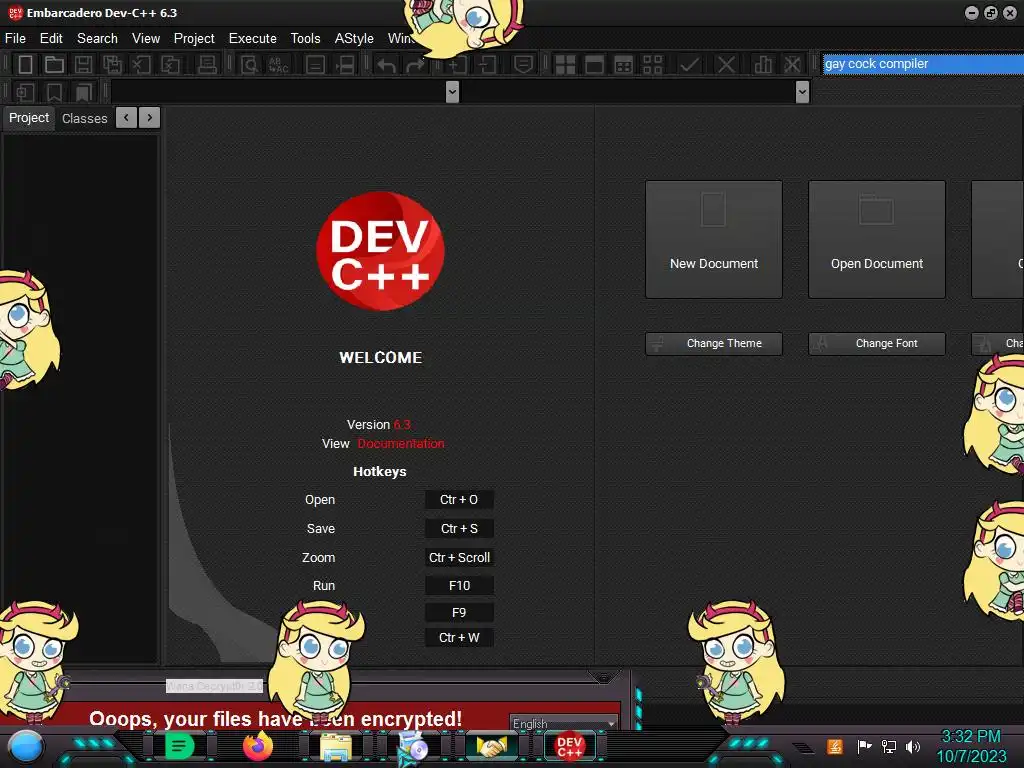Click the Close file toolbar icon
This screenshot has width=1024, height=768.
[141, 64]
